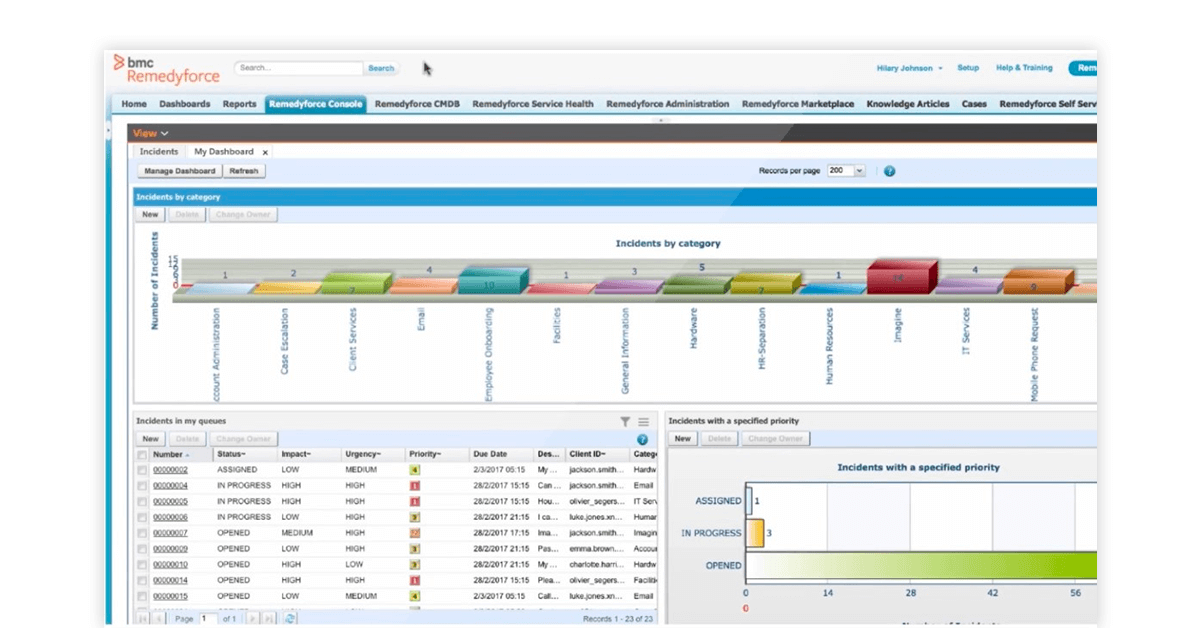Image resolution: width=1200 pixels, height=628 pixels.
Task: Click the Manage Dashboard button
Action: [179, 171]
